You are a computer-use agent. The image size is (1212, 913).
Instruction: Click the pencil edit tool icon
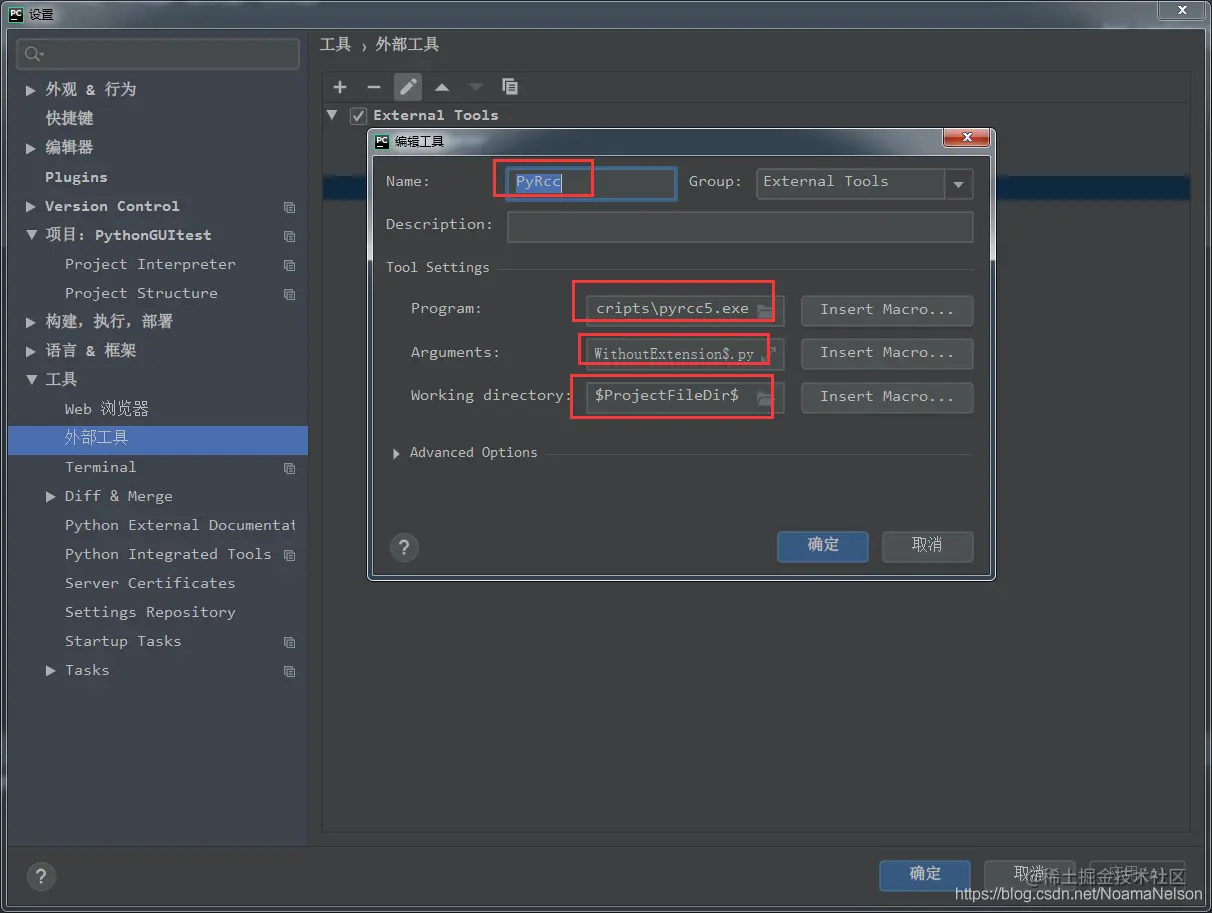point(408,87)
